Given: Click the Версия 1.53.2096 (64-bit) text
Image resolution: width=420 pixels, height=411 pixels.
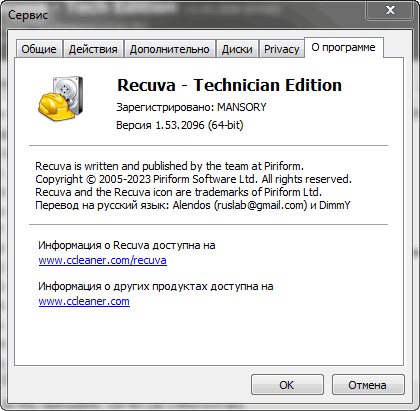Looking at the screenshot, I should 180,125.
